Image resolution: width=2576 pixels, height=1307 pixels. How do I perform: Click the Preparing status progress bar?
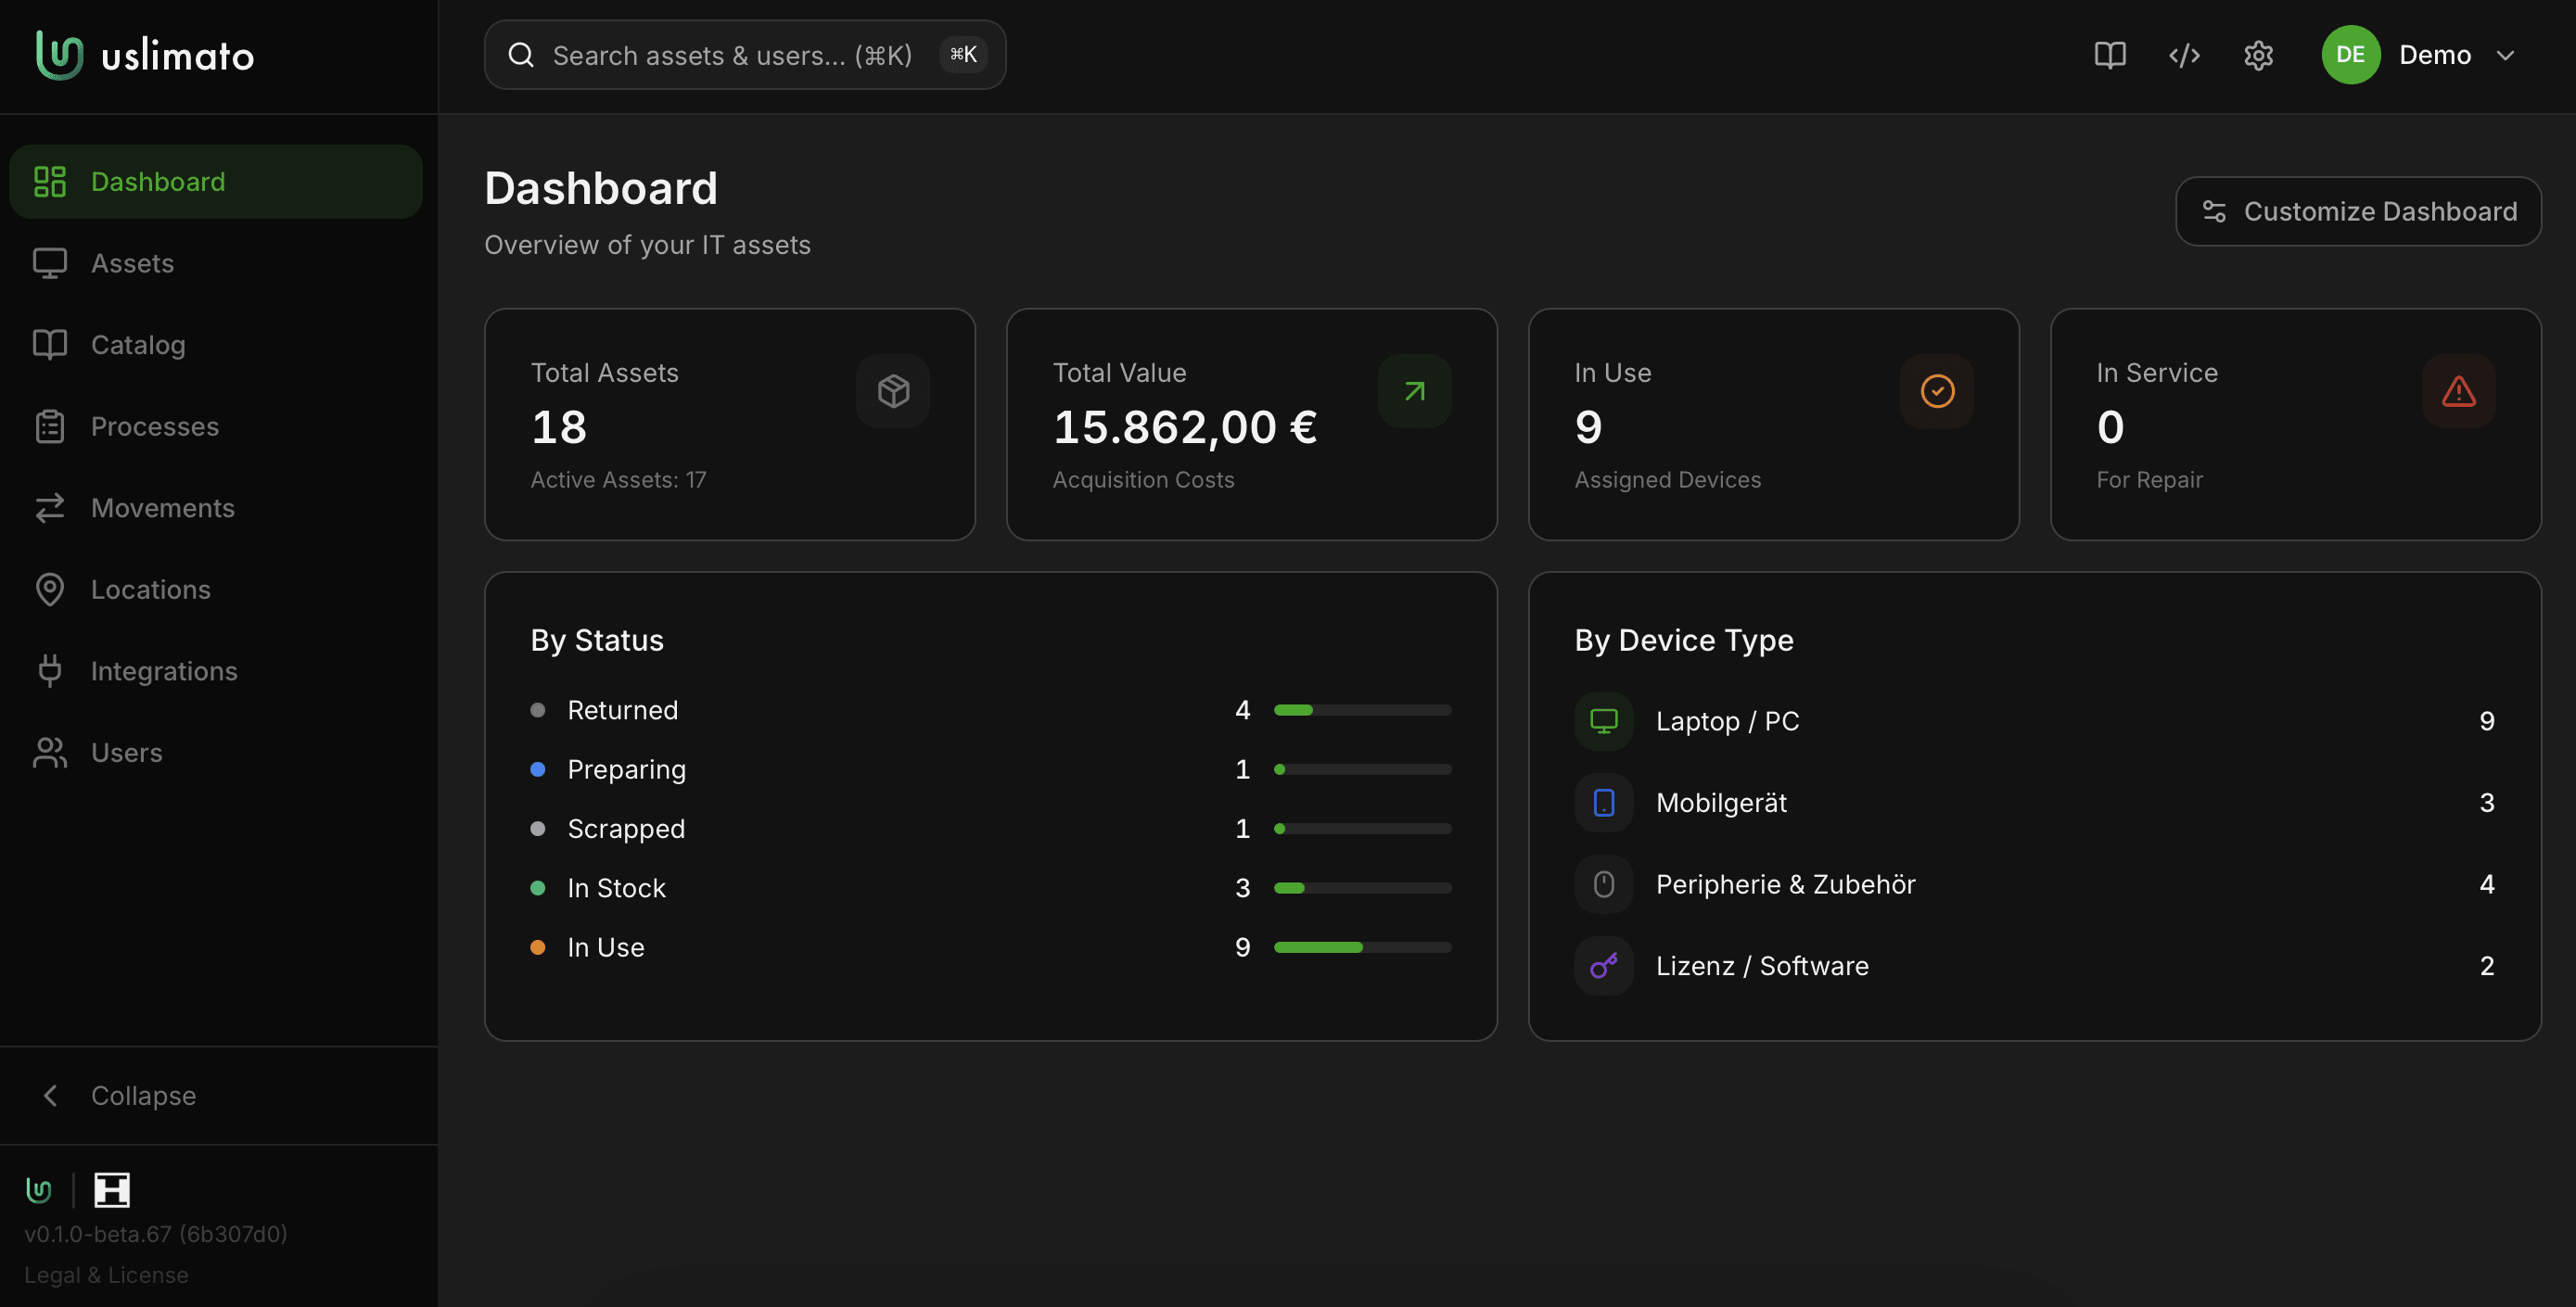(x=1362, y=770)
